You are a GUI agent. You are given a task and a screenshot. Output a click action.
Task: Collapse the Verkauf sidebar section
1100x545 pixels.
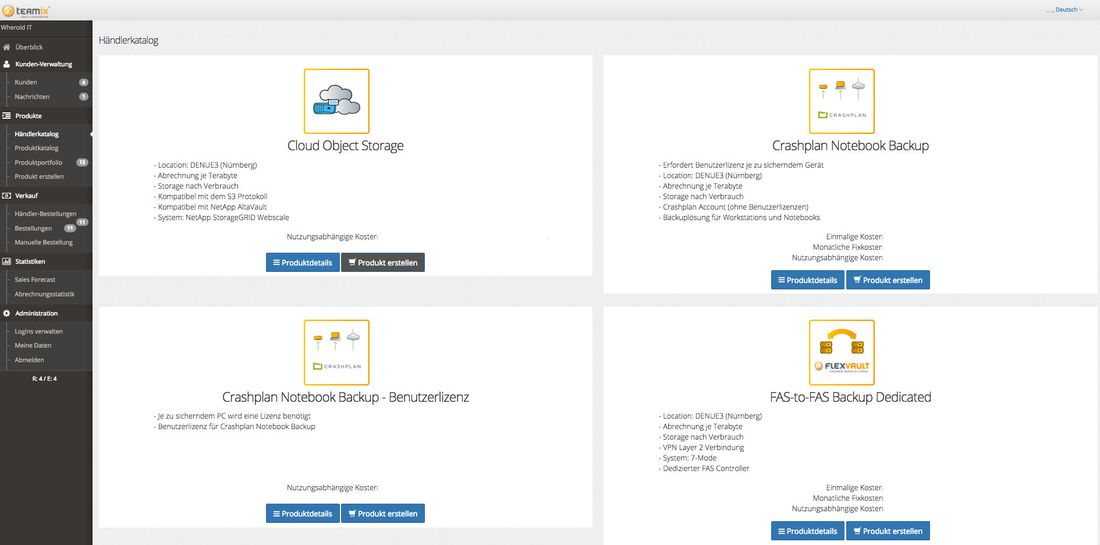click(x=28, y=196)
